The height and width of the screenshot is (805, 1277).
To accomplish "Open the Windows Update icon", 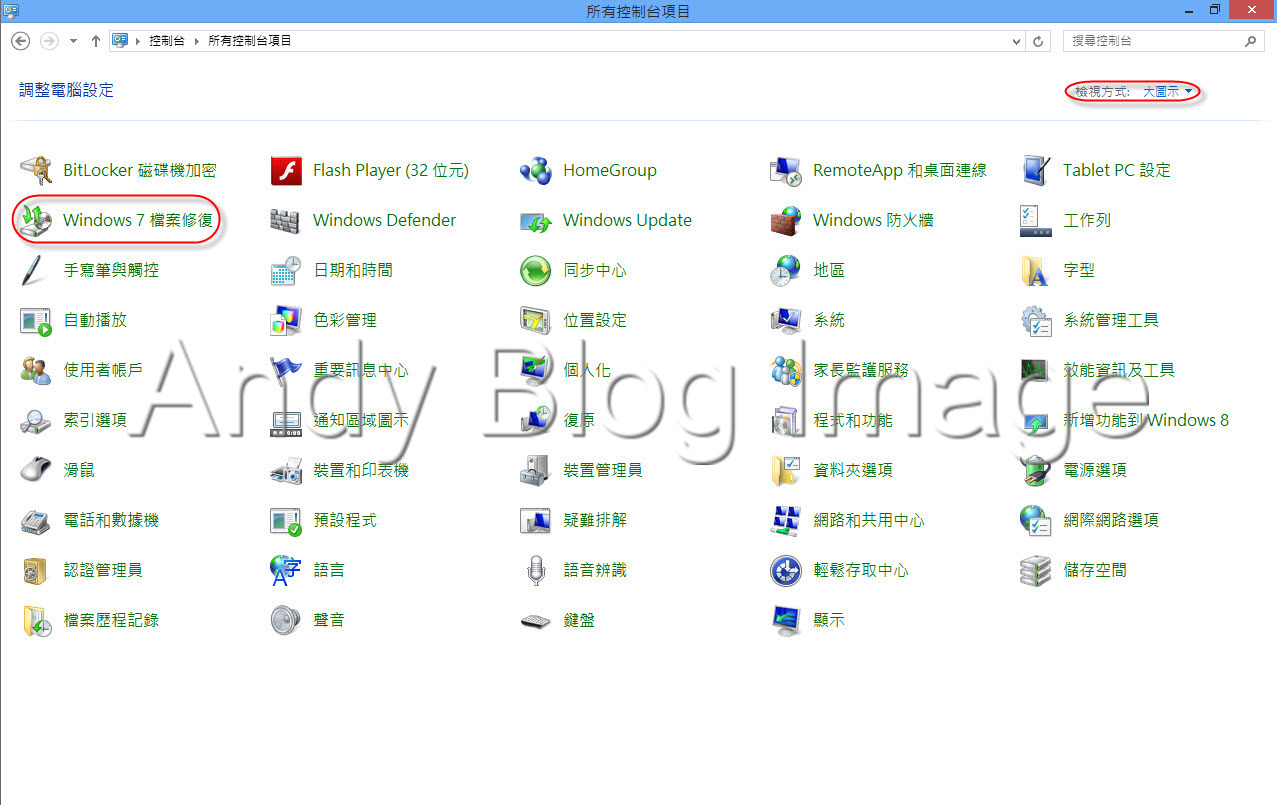I will pos(536,220).
